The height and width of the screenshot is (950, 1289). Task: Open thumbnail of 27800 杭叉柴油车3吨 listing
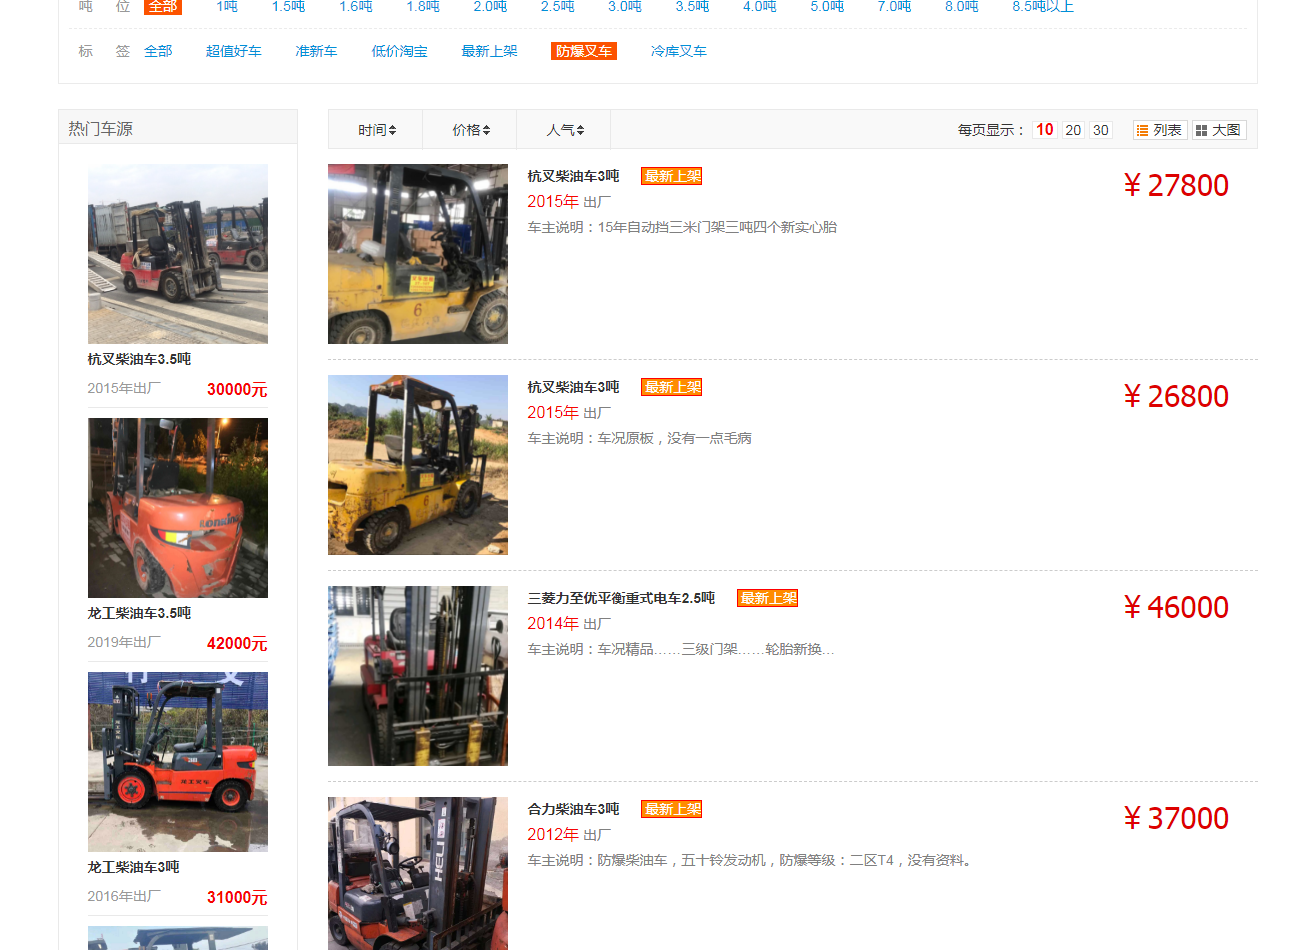pos(418,254)
